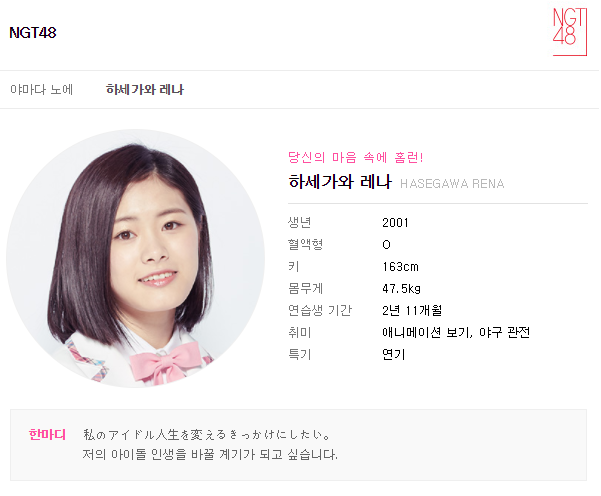Click the name heading 하세가와 레나
The width and height of the screenshot is (601, 496).
tap(340, 182)
